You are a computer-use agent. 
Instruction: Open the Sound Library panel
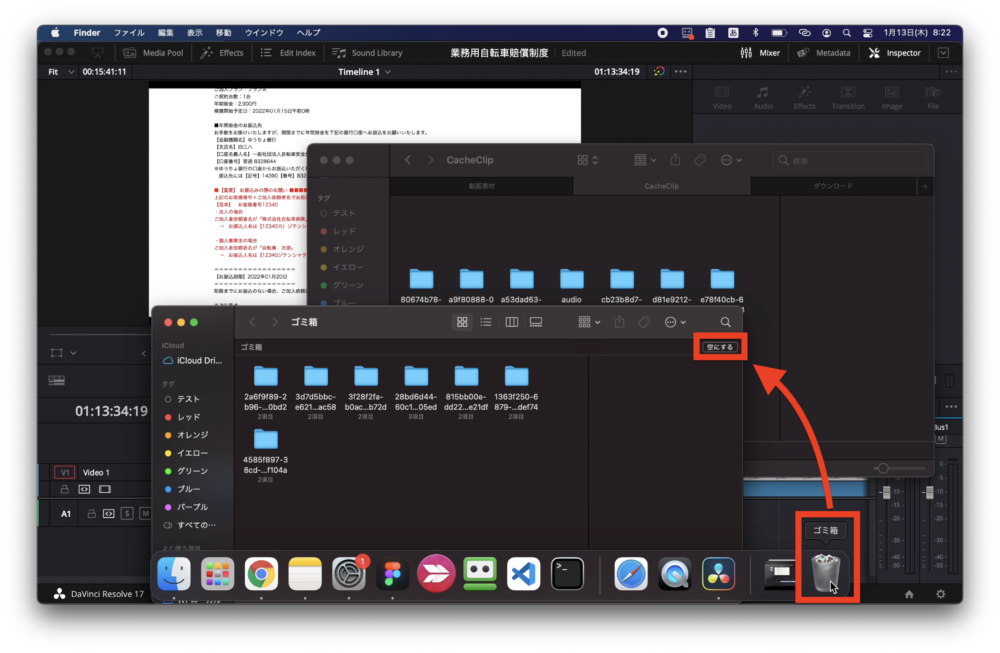[367, 53]
